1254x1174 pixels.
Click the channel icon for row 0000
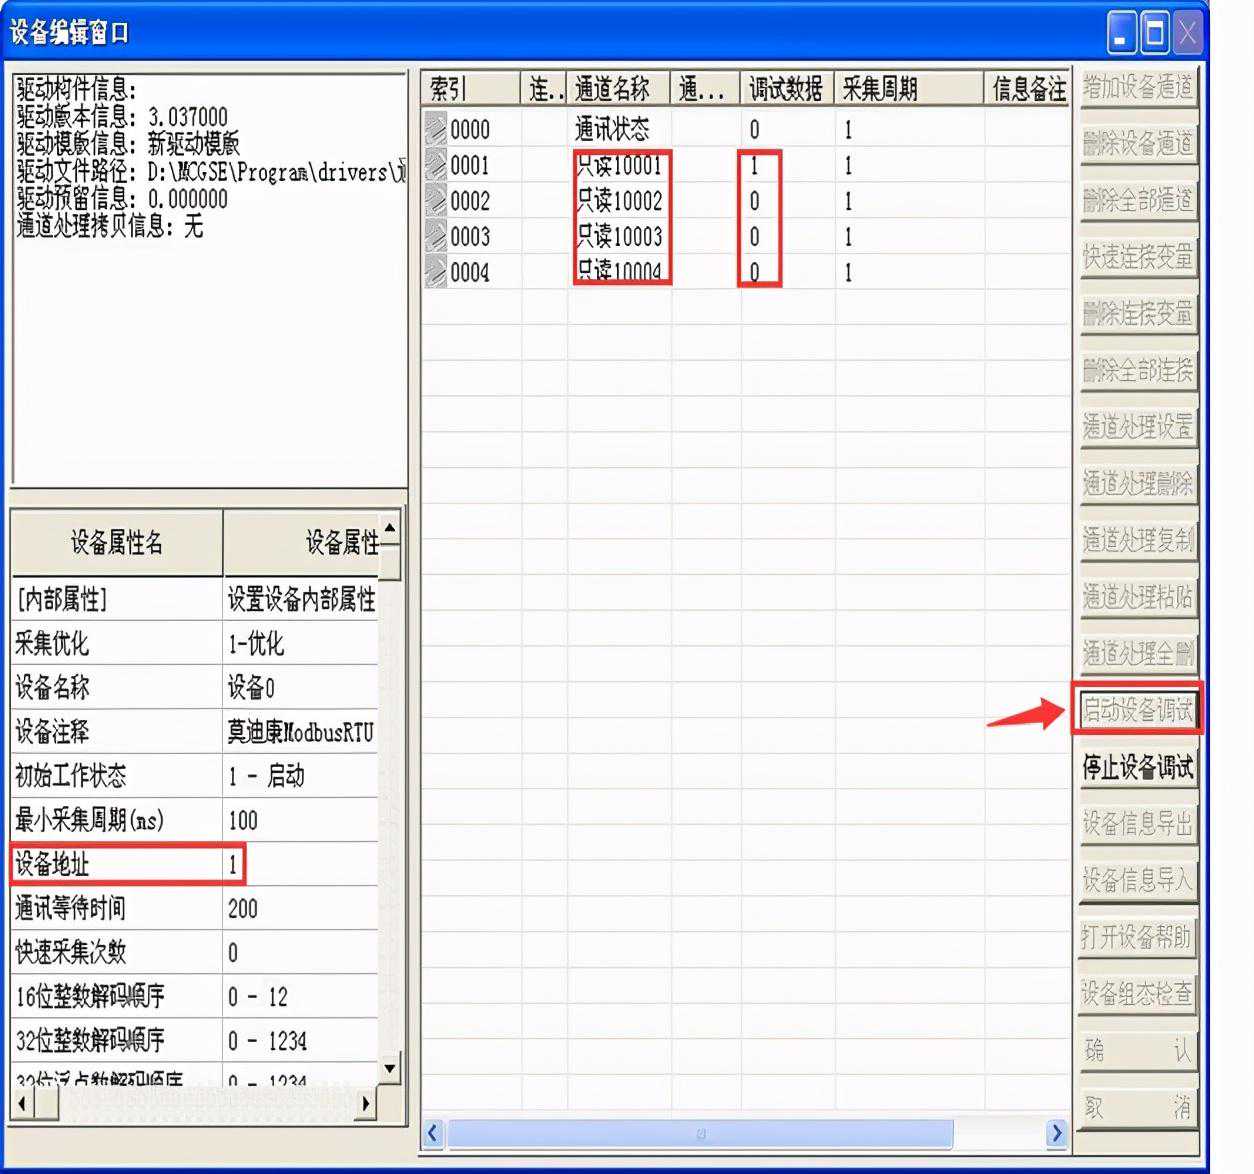[x=435, y=129]
